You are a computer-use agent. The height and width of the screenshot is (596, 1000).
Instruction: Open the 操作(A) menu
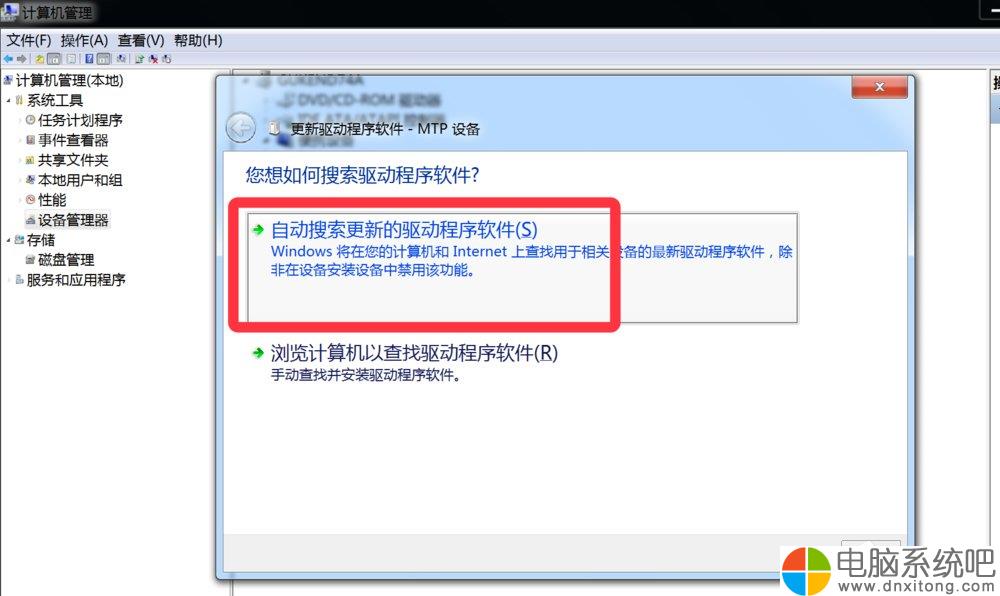(x=84, y=40)
